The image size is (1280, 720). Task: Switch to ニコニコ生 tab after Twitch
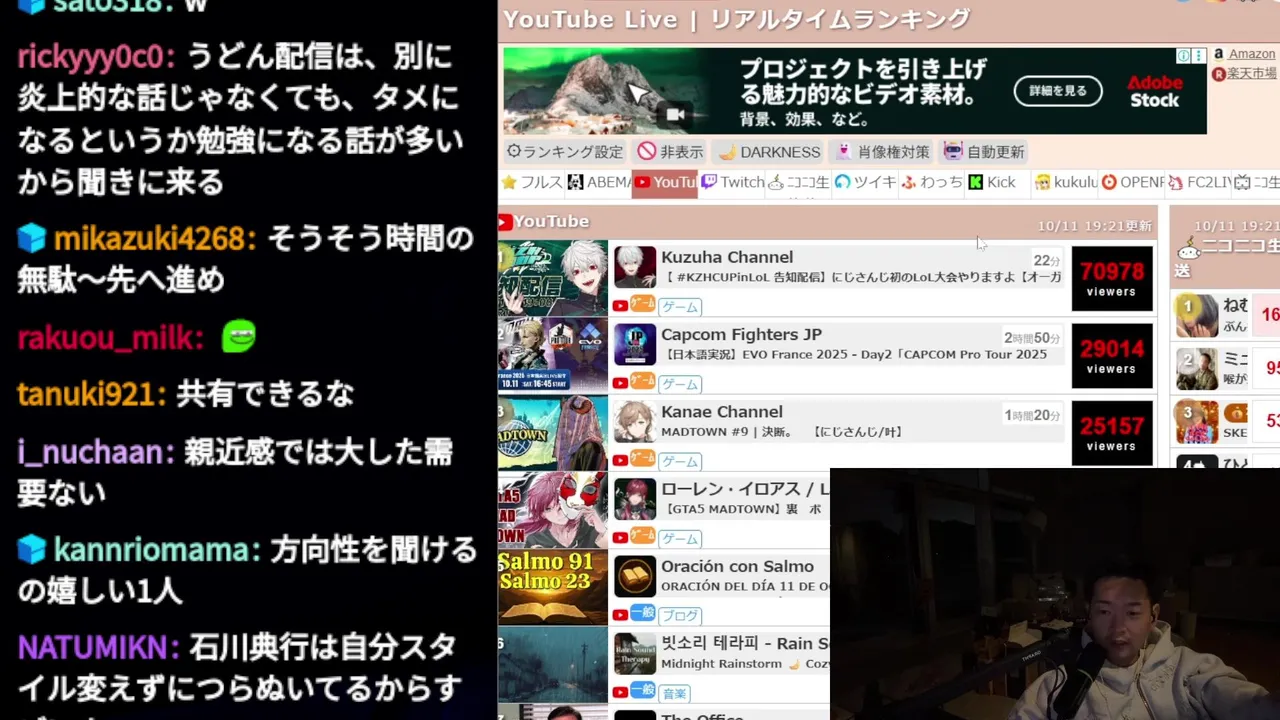point(798,182)
